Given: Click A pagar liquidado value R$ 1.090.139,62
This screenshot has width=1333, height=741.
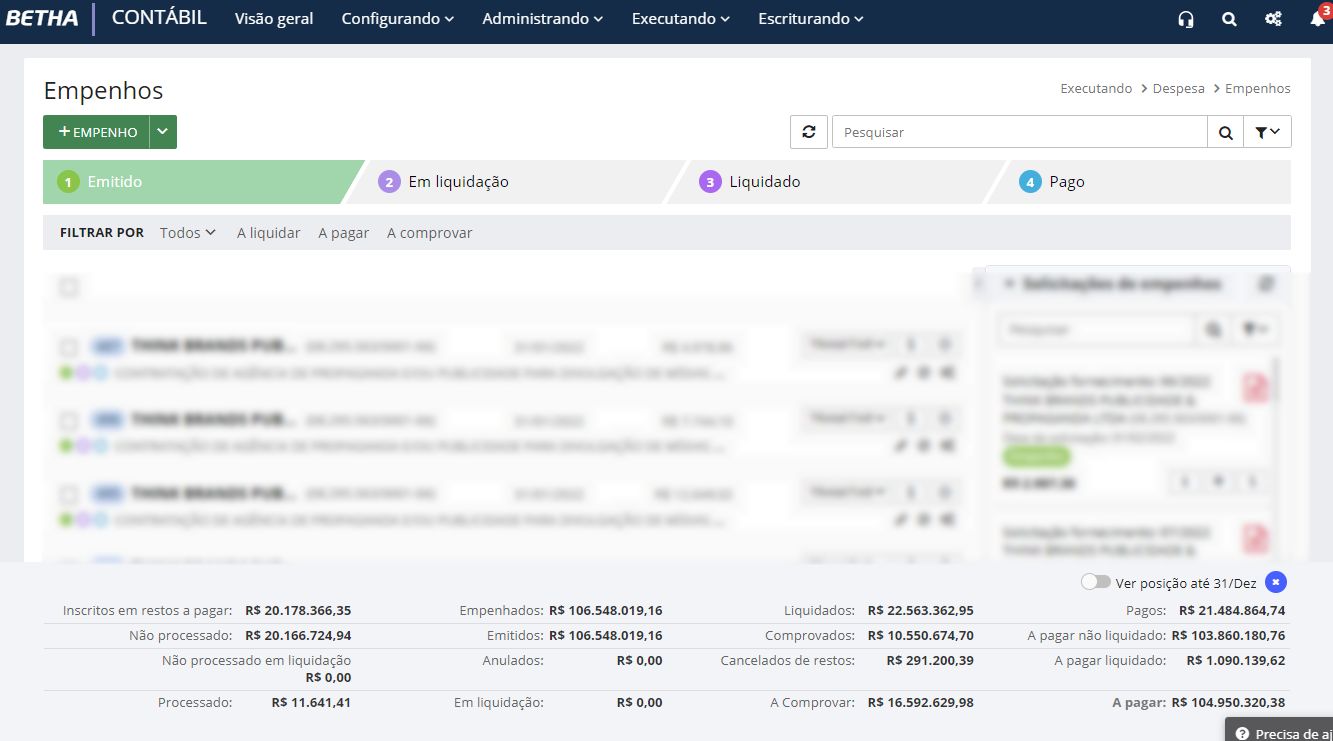Looking at the screenshot, I should (1236, 660).
